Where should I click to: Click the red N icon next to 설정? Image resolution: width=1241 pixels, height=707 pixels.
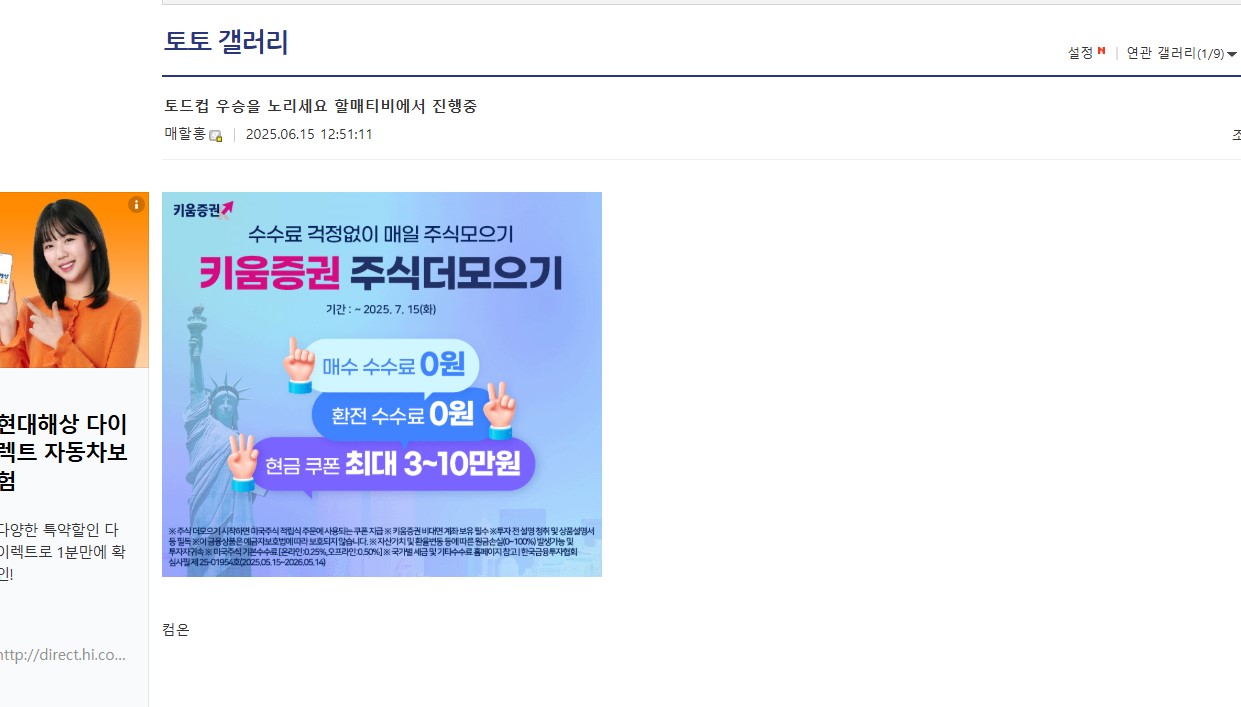1101,51
